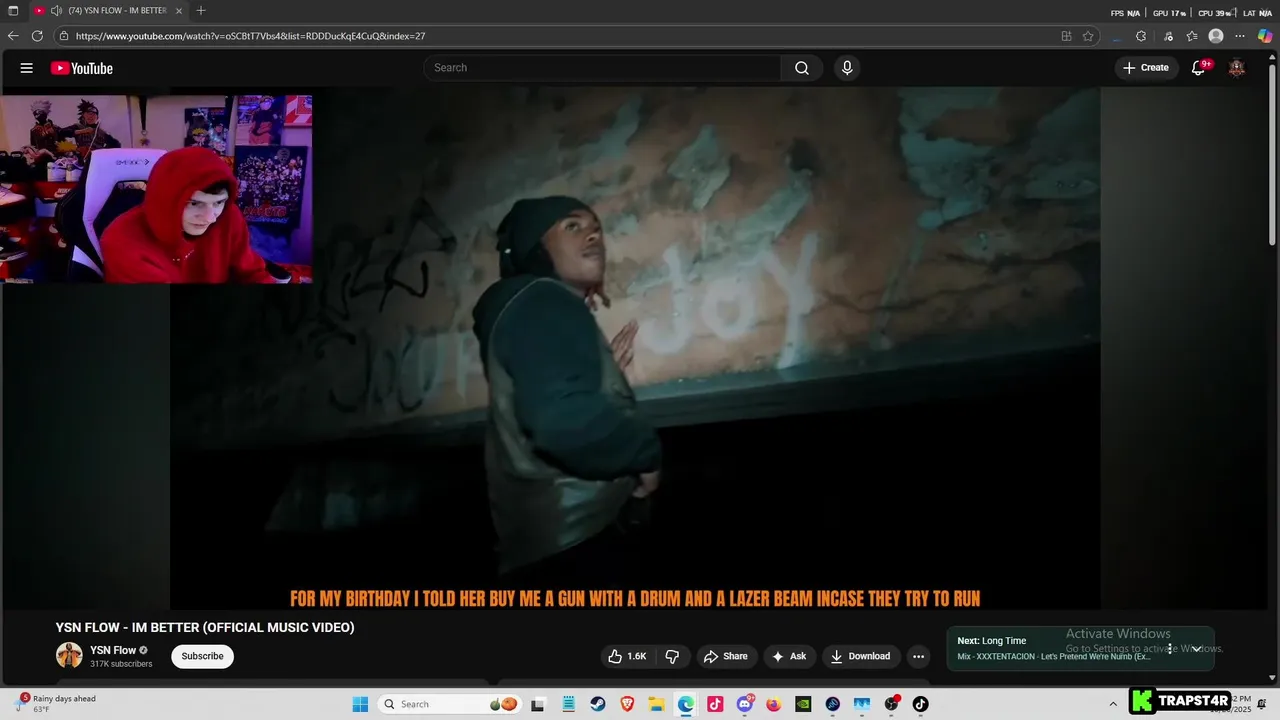This screenshot has height=720, width=1280.
Task: Open the favorites list icon
Action: (x=1192, y=36)
